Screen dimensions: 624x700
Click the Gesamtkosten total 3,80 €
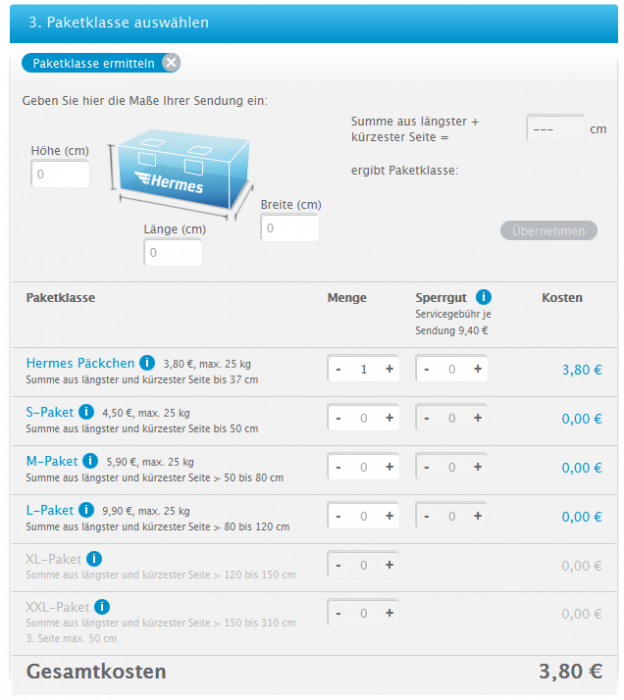(x=570, y=671)
